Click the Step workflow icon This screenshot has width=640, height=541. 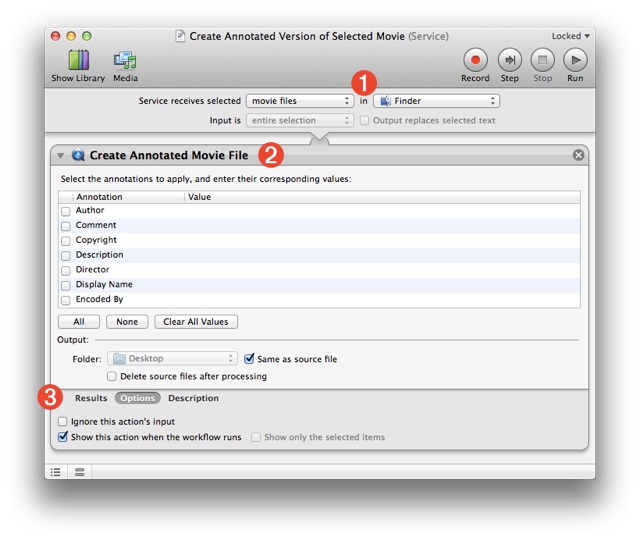[x=509, y=60]
